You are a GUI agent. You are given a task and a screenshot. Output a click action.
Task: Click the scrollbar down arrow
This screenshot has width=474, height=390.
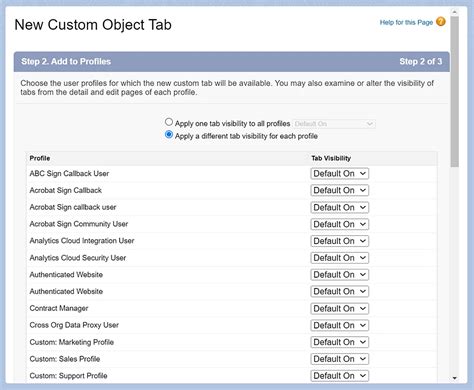(454, 378)
